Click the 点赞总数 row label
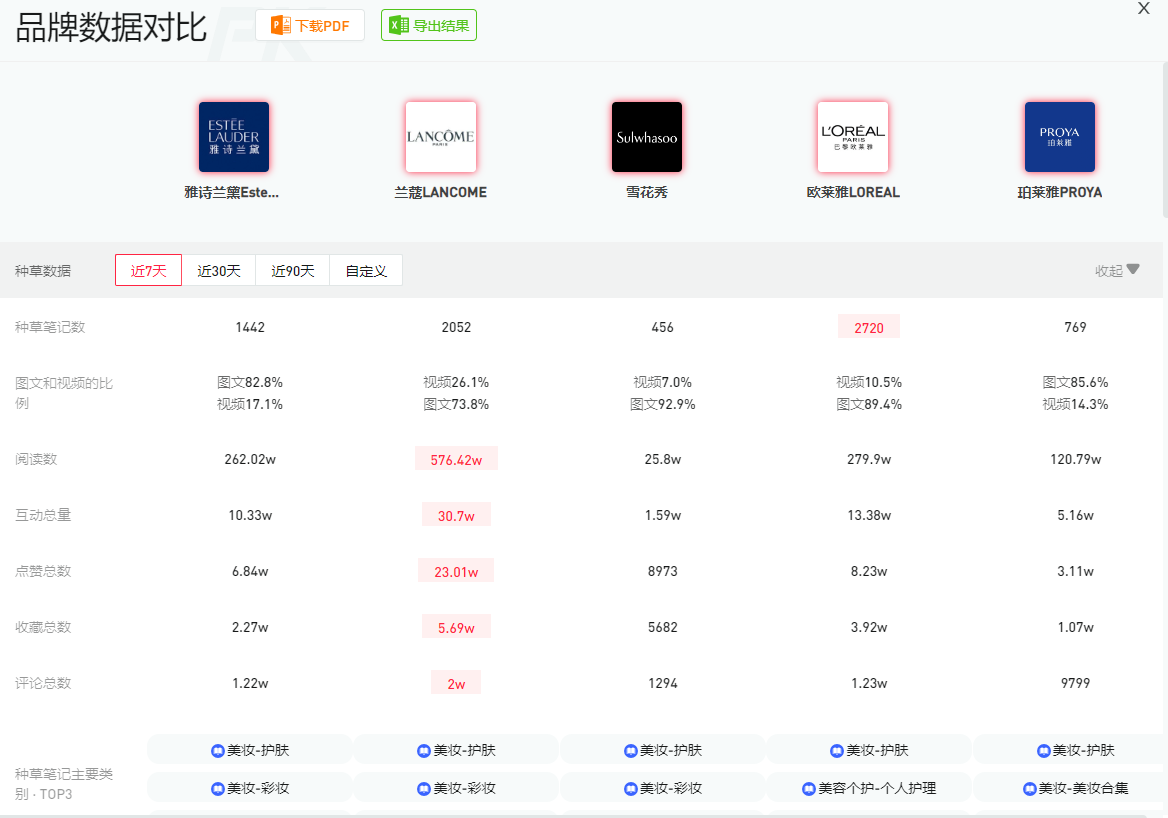The height and width of the screenshot is (818, 1168). point(42,571)
